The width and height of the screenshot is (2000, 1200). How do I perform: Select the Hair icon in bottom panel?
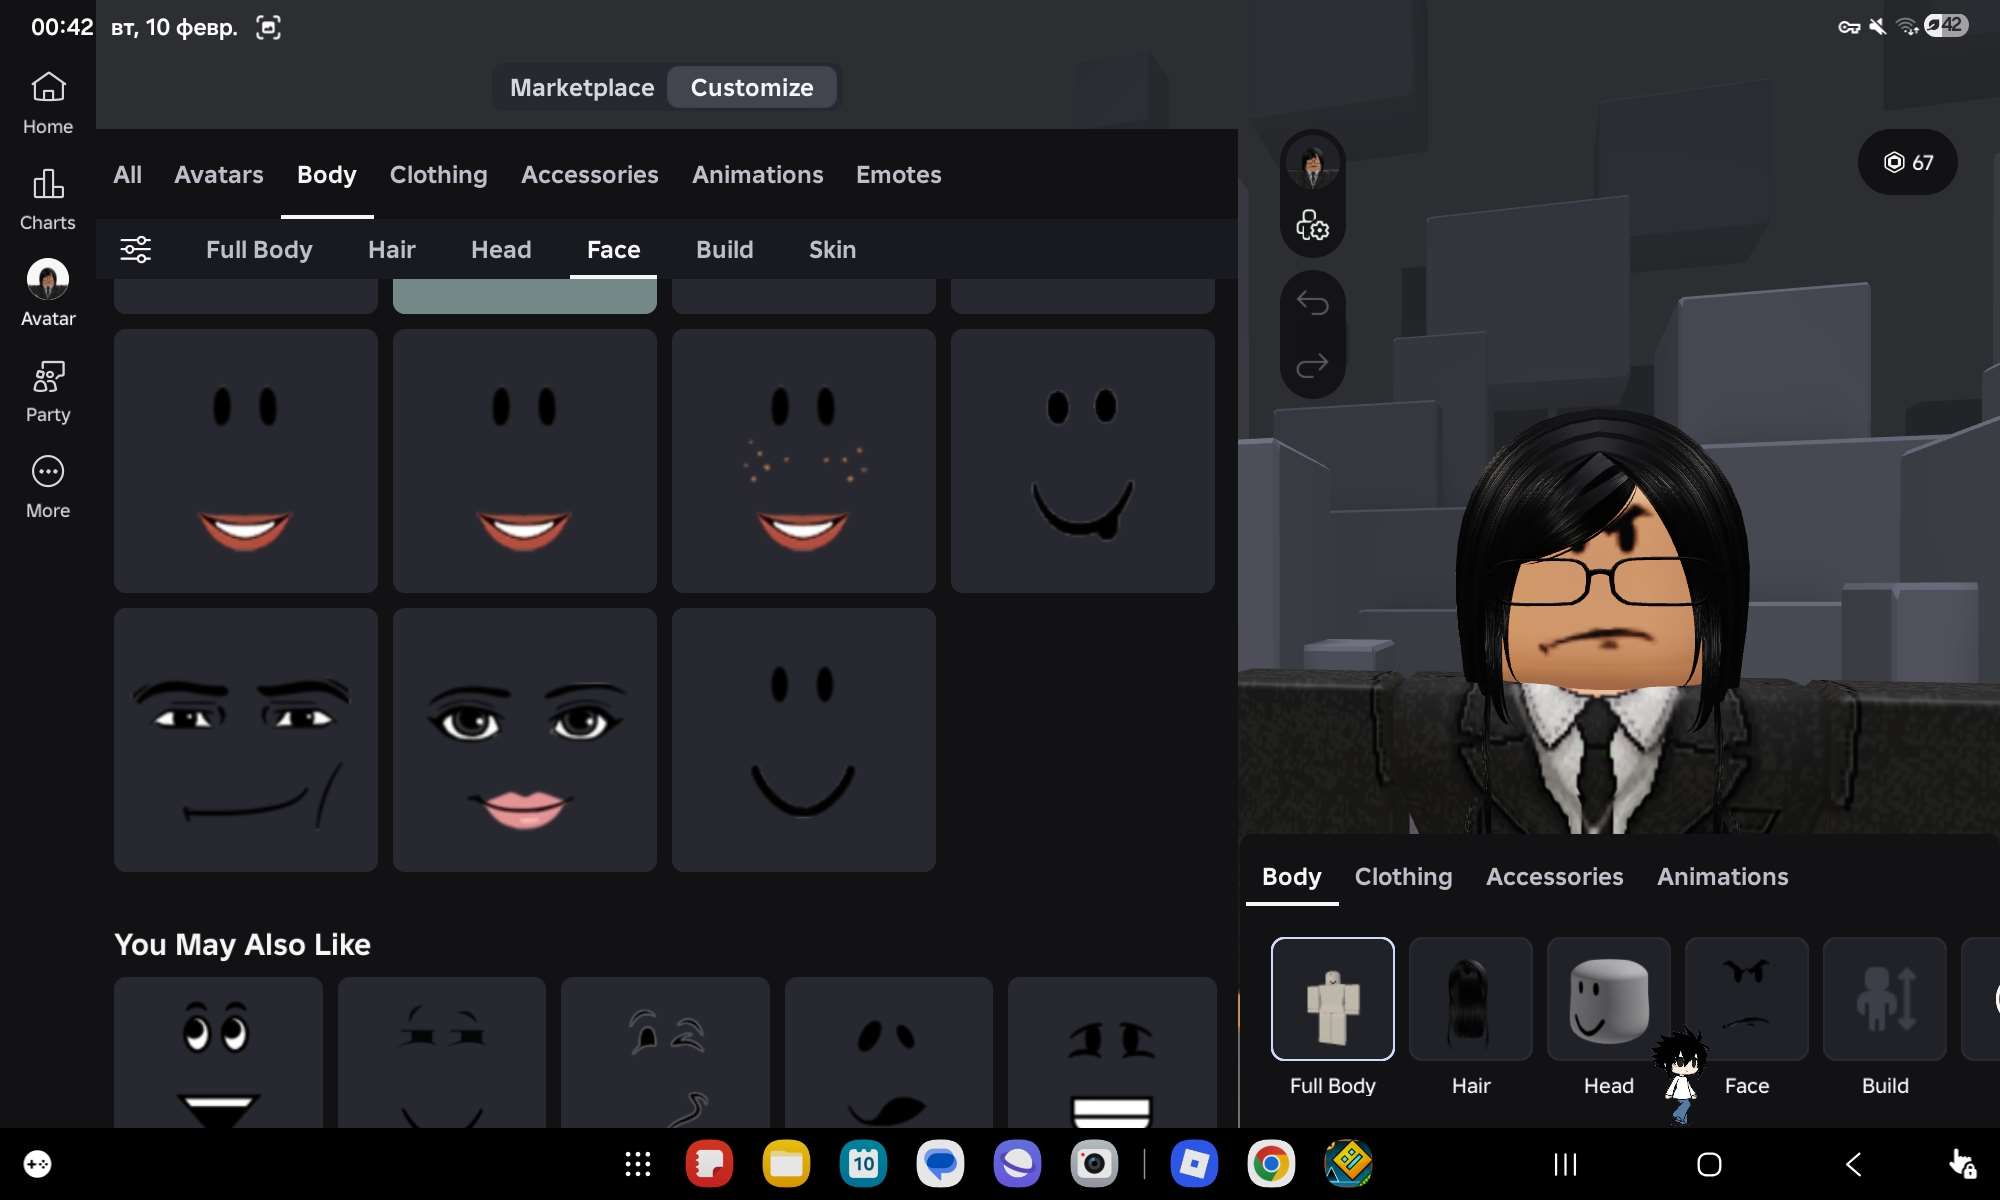[x=1470, y=999]
